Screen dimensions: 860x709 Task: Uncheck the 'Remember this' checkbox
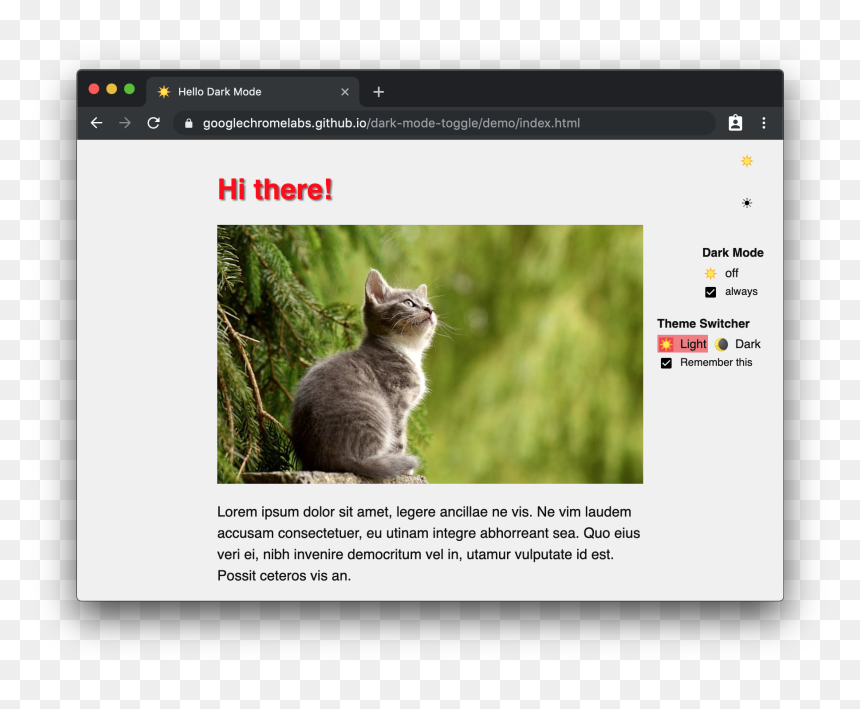[x=666, y=363]
